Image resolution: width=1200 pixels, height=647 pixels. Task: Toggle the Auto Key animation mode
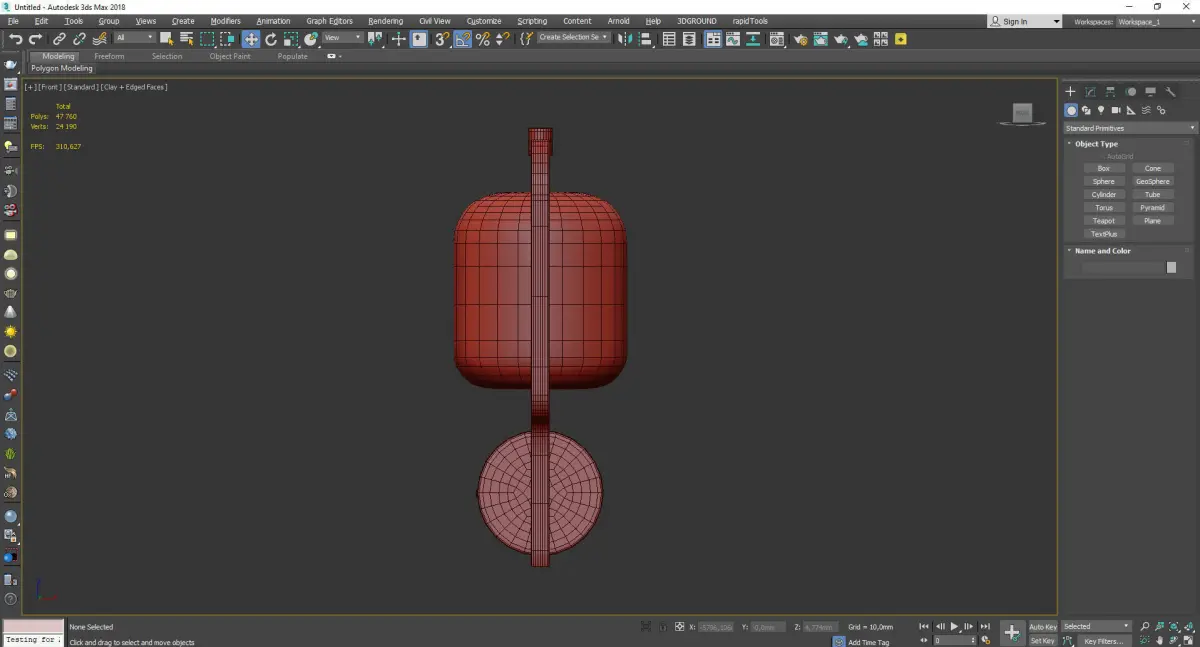(1043, 627)
